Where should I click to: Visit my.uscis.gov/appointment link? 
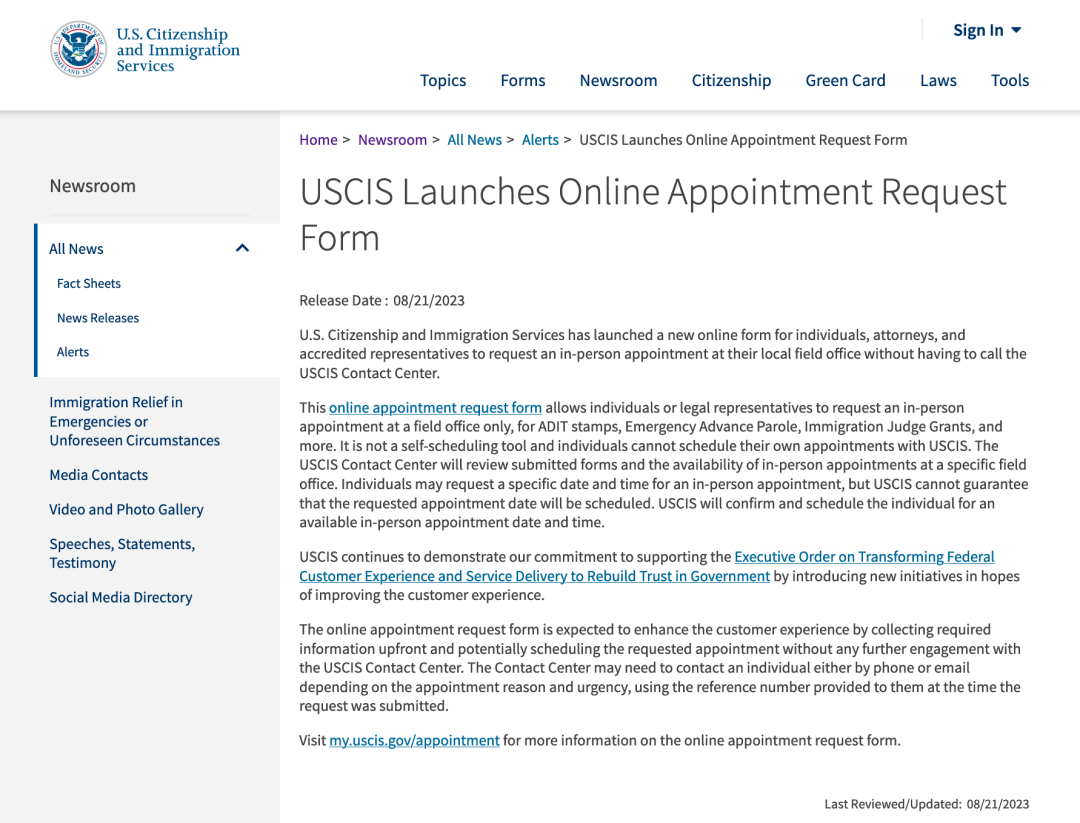tap(414, 740)
